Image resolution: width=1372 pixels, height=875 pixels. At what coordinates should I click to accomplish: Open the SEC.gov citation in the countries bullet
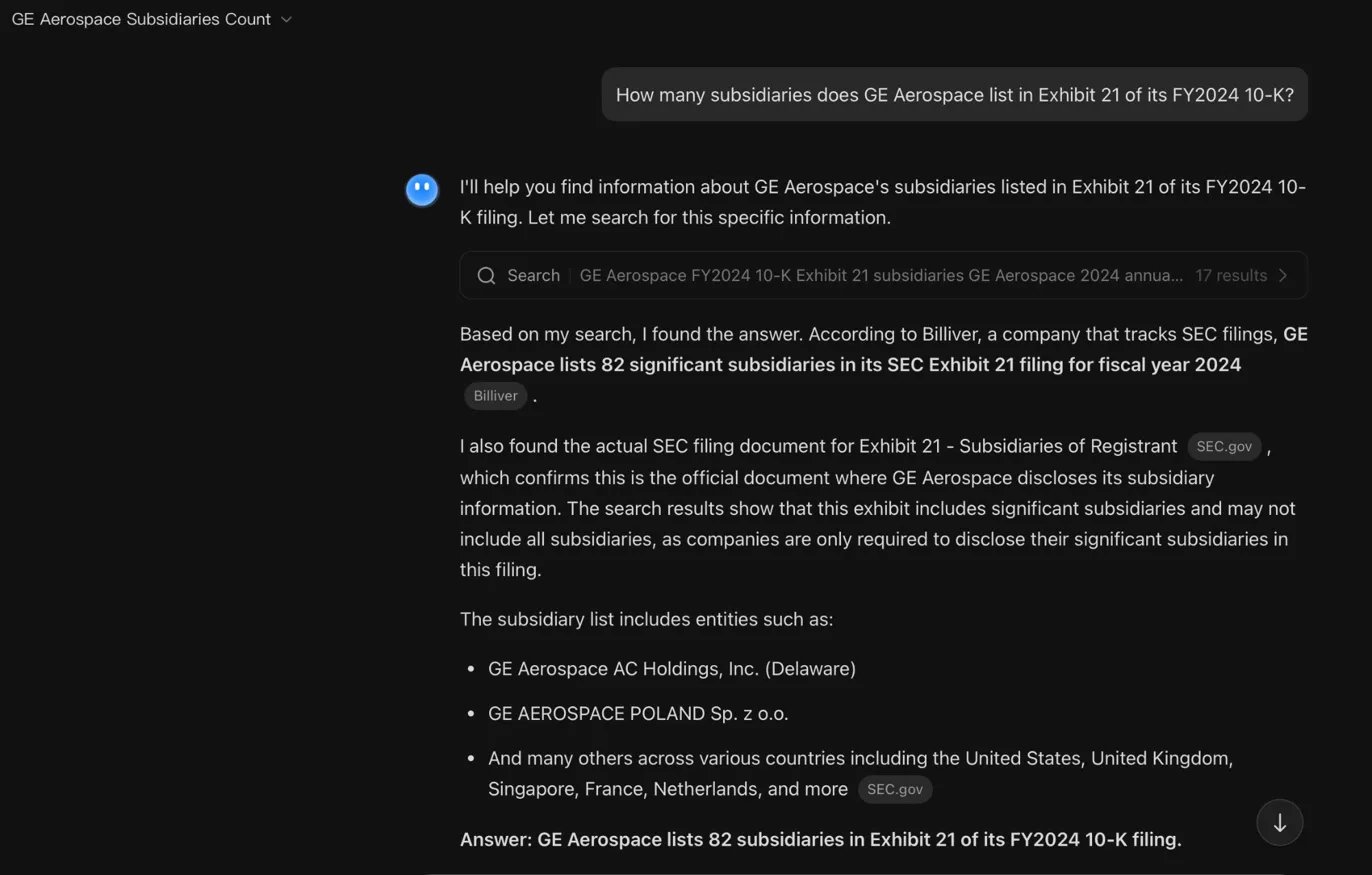coord(895,789)
